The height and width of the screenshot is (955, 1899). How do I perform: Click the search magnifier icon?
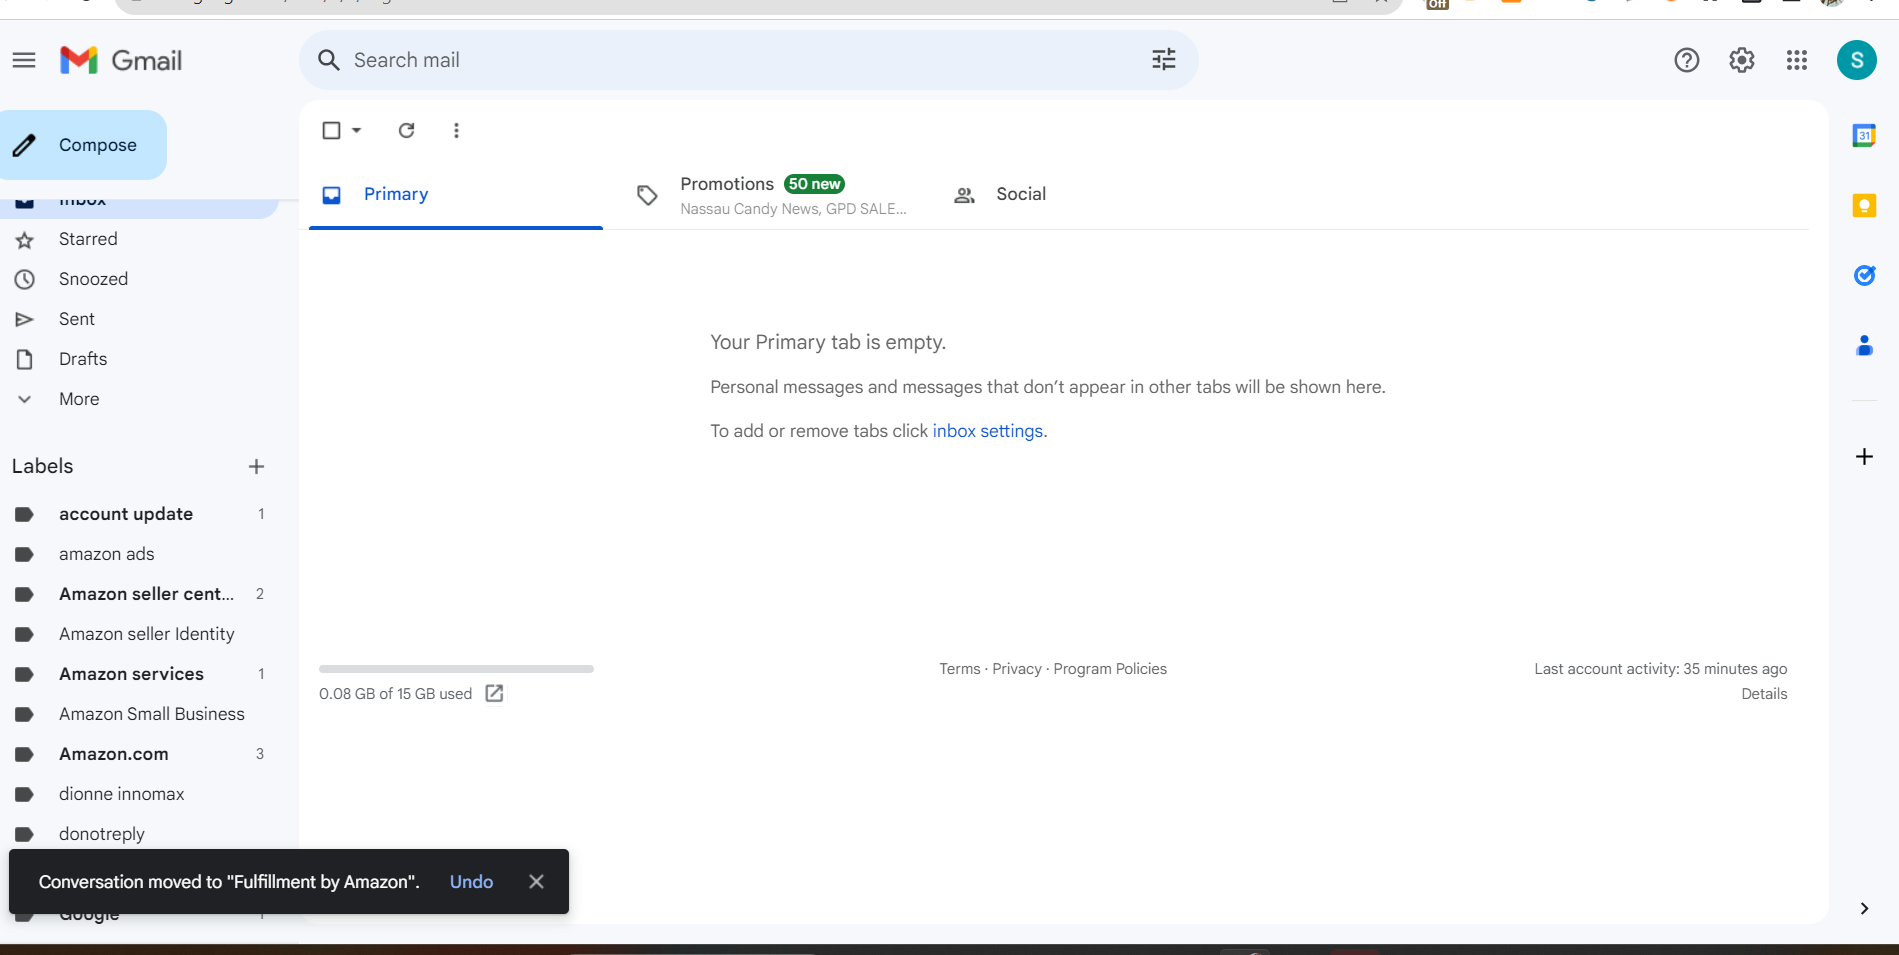(x=329, y=60)
